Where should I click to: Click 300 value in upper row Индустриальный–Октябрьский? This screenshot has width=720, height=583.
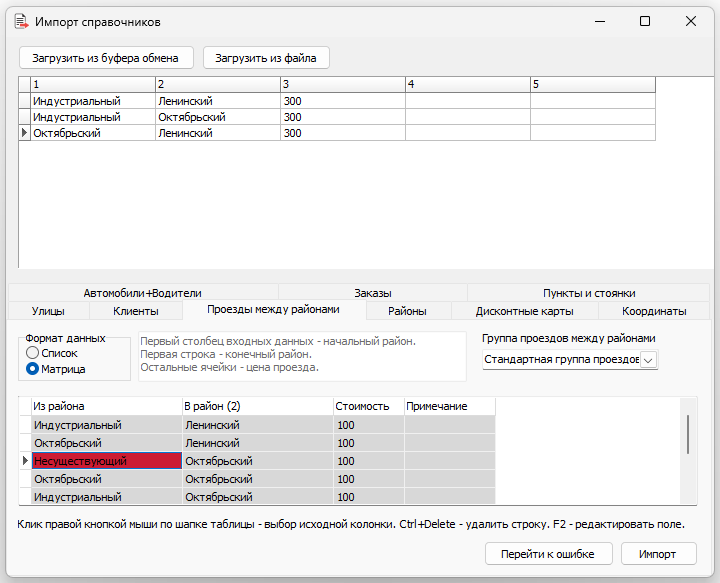click(343, 117)
